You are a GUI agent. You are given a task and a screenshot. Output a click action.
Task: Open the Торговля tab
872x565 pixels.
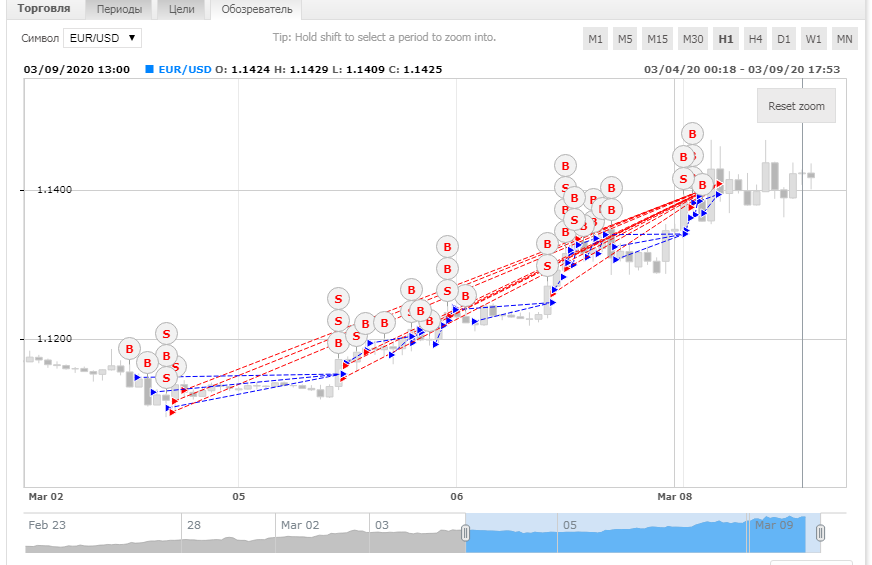tap(44, 9)
